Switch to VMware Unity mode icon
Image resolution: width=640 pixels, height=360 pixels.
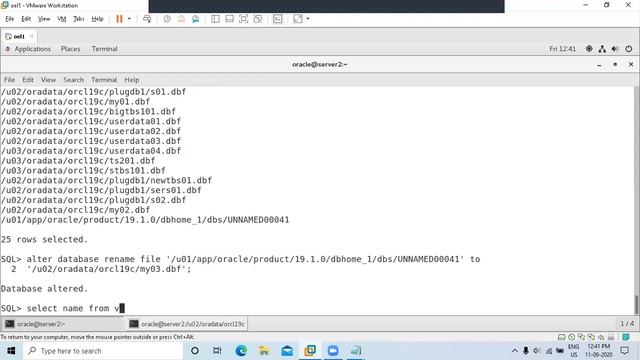258,19
